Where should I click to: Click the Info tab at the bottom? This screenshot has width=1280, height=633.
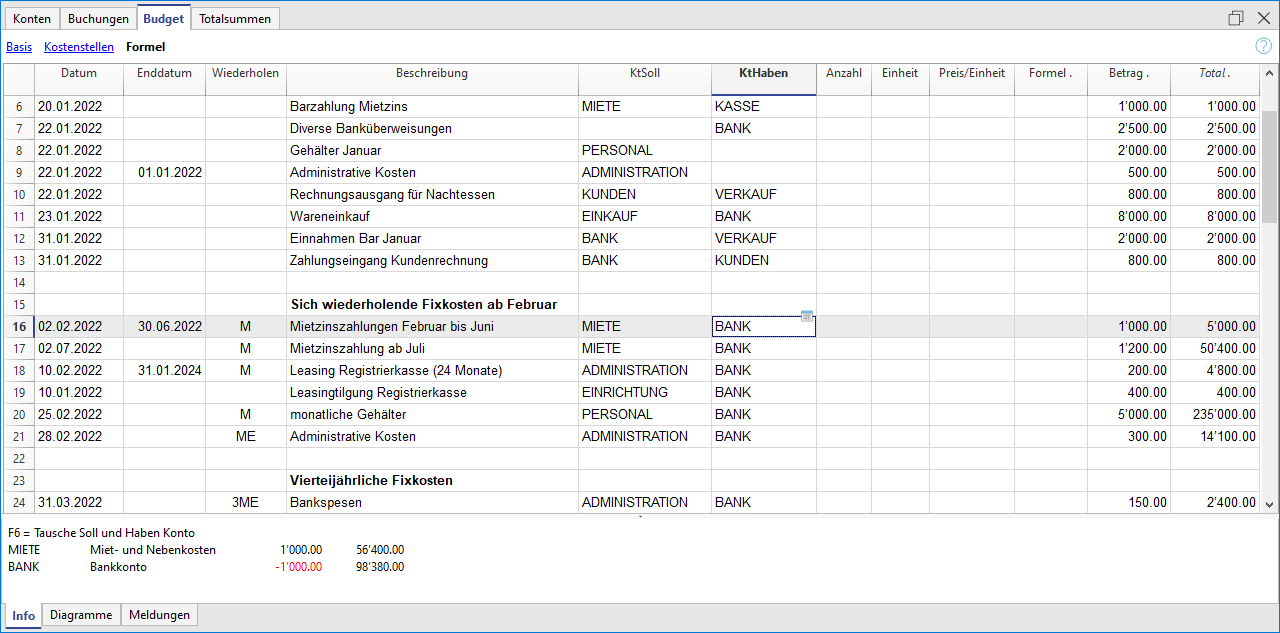pos(24,615)
